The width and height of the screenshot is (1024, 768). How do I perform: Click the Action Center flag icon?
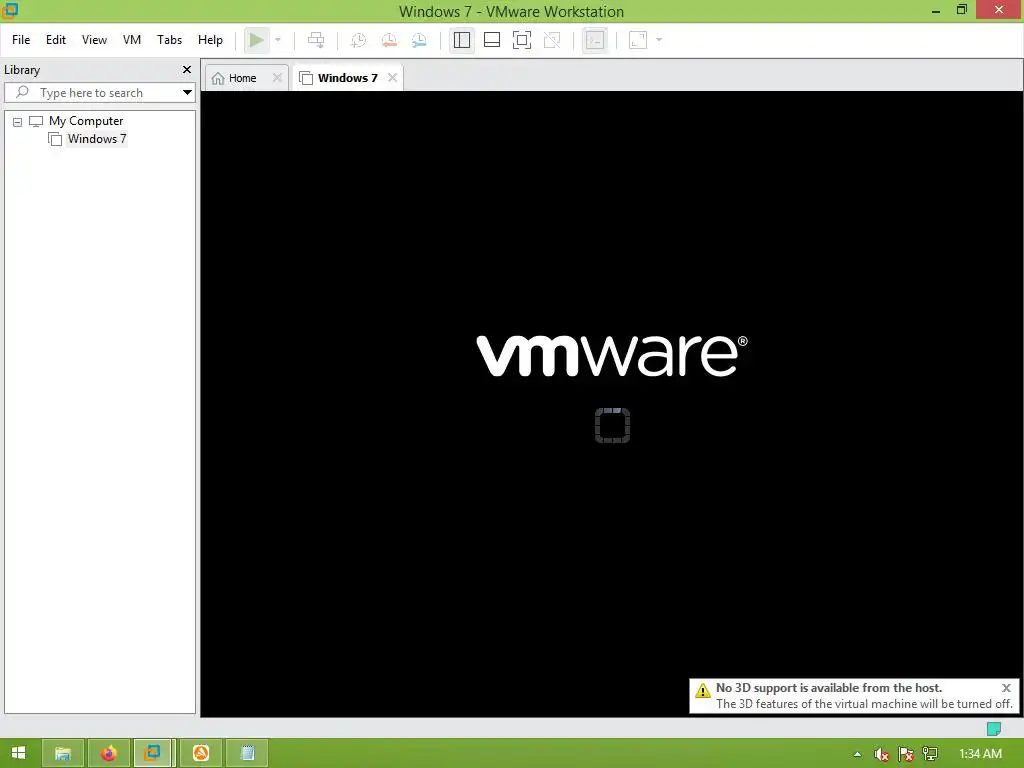[906, 754]
